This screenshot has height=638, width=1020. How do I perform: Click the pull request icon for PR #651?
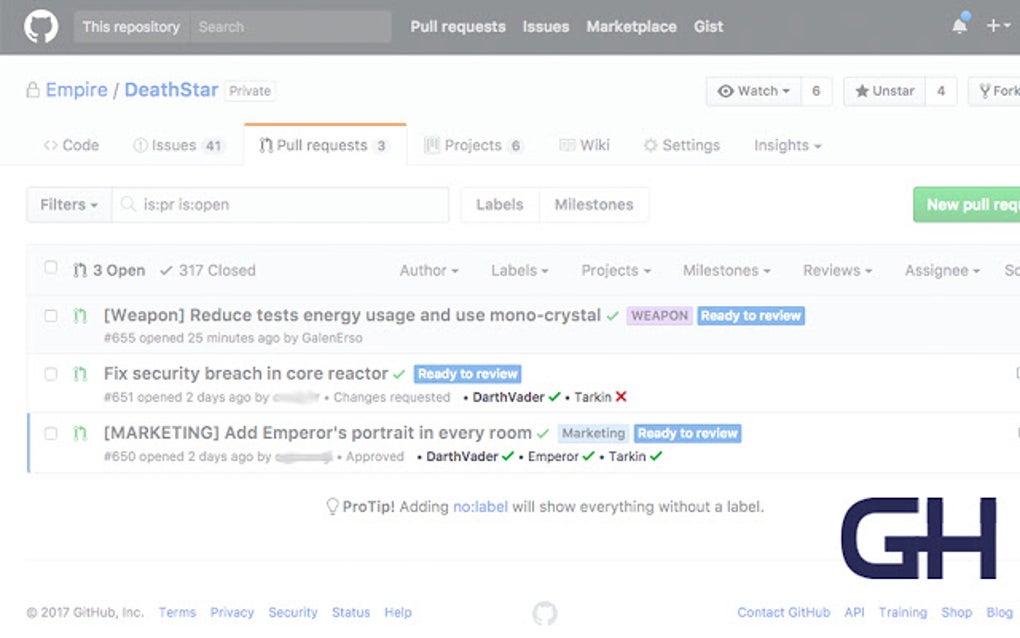[x=80, y=374]
